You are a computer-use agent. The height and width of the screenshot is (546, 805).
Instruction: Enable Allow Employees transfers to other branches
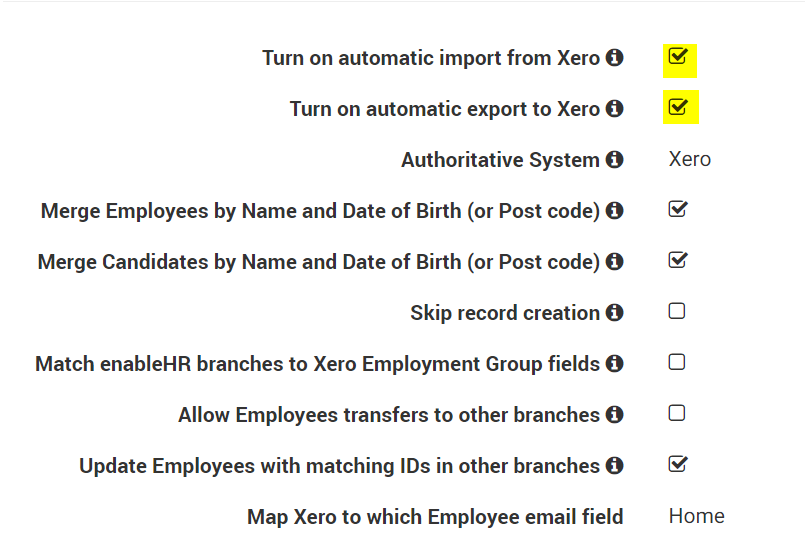click(x=677, y=413)
